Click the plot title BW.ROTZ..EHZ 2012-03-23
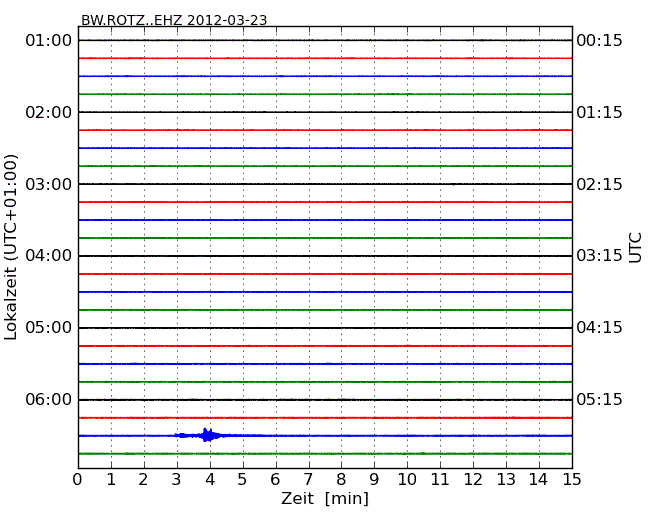The image size is (650, 520). [x=174, y=20]
